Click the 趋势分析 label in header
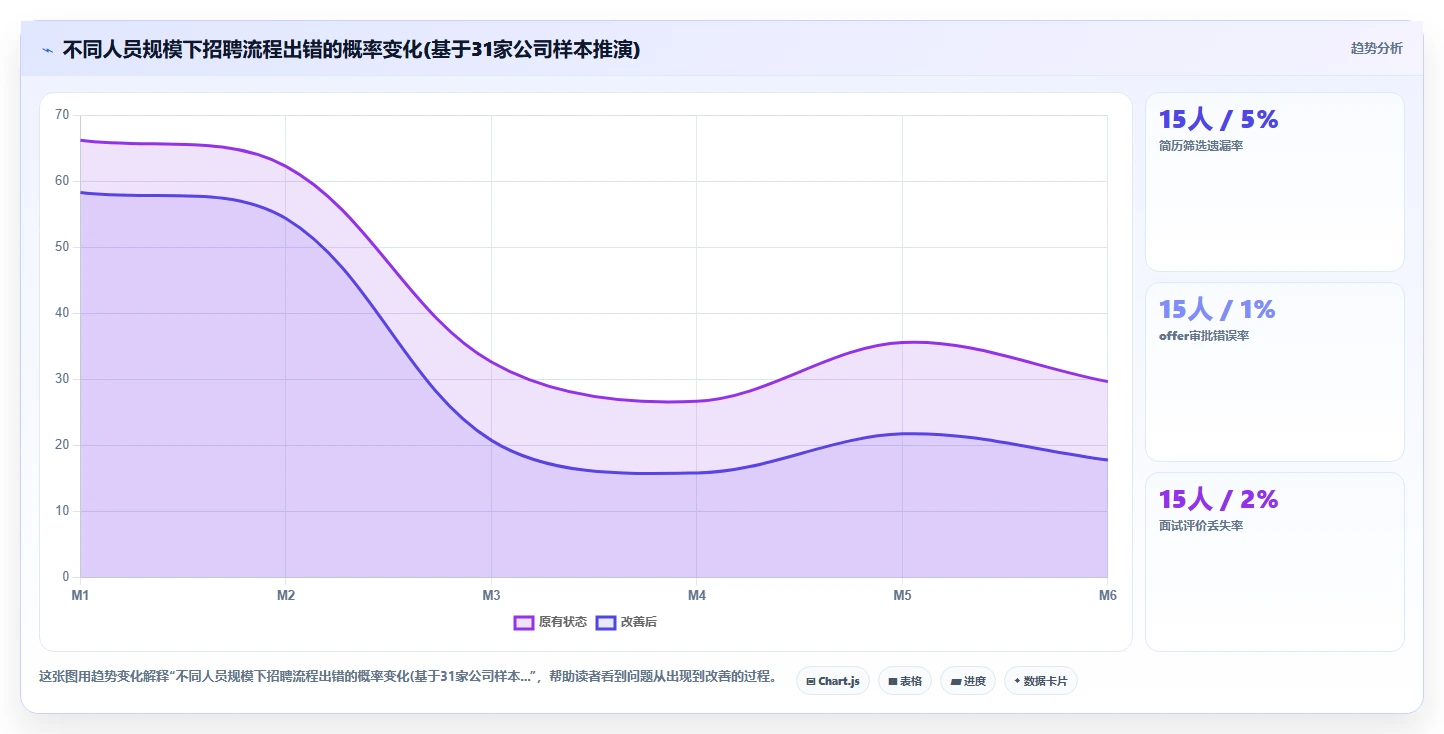The height and width of the screenshot is (734, 1444). (1376, 48)
